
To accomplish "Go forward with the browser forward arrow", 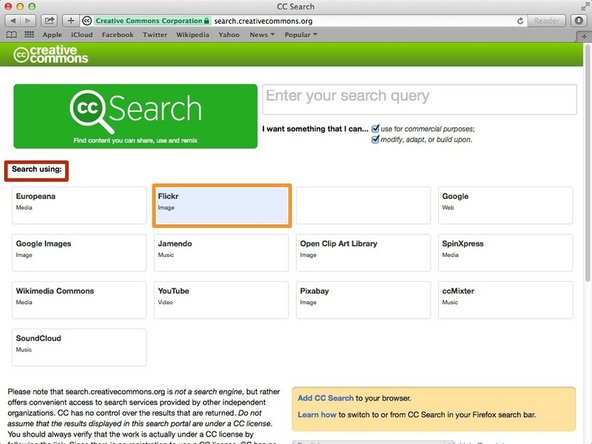I will pos(28,21).
